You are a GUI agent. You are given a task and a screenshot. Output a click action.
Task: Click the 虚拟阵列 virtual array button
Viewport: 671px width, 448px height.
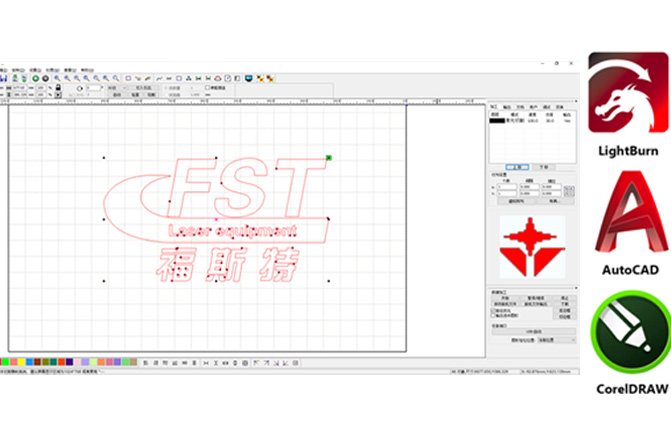point(517,201)
